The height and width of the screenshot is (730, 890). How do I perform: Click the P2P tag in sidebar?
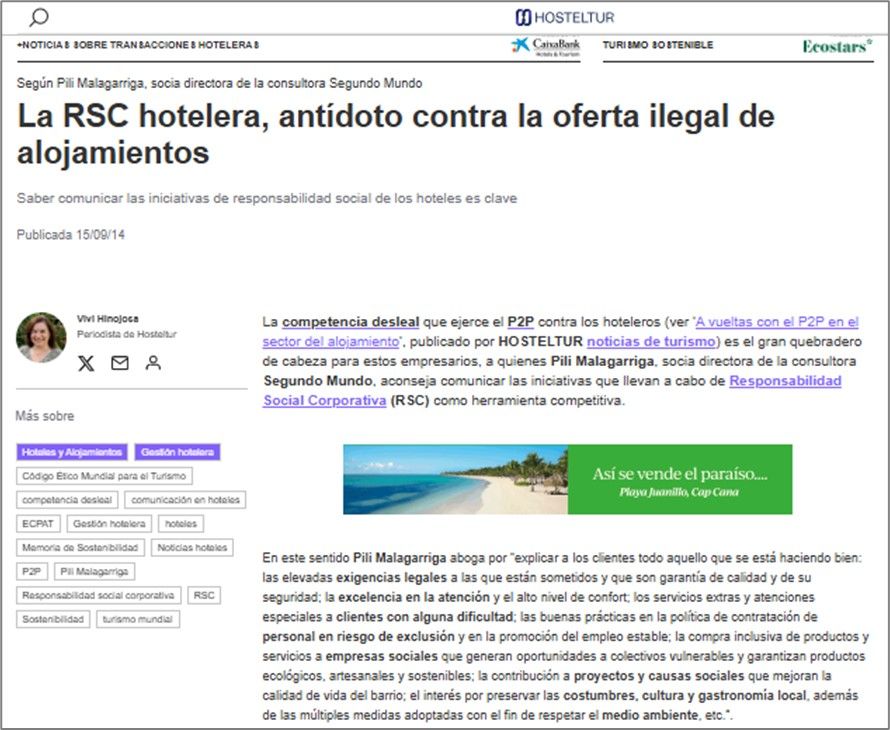point(32,571)
